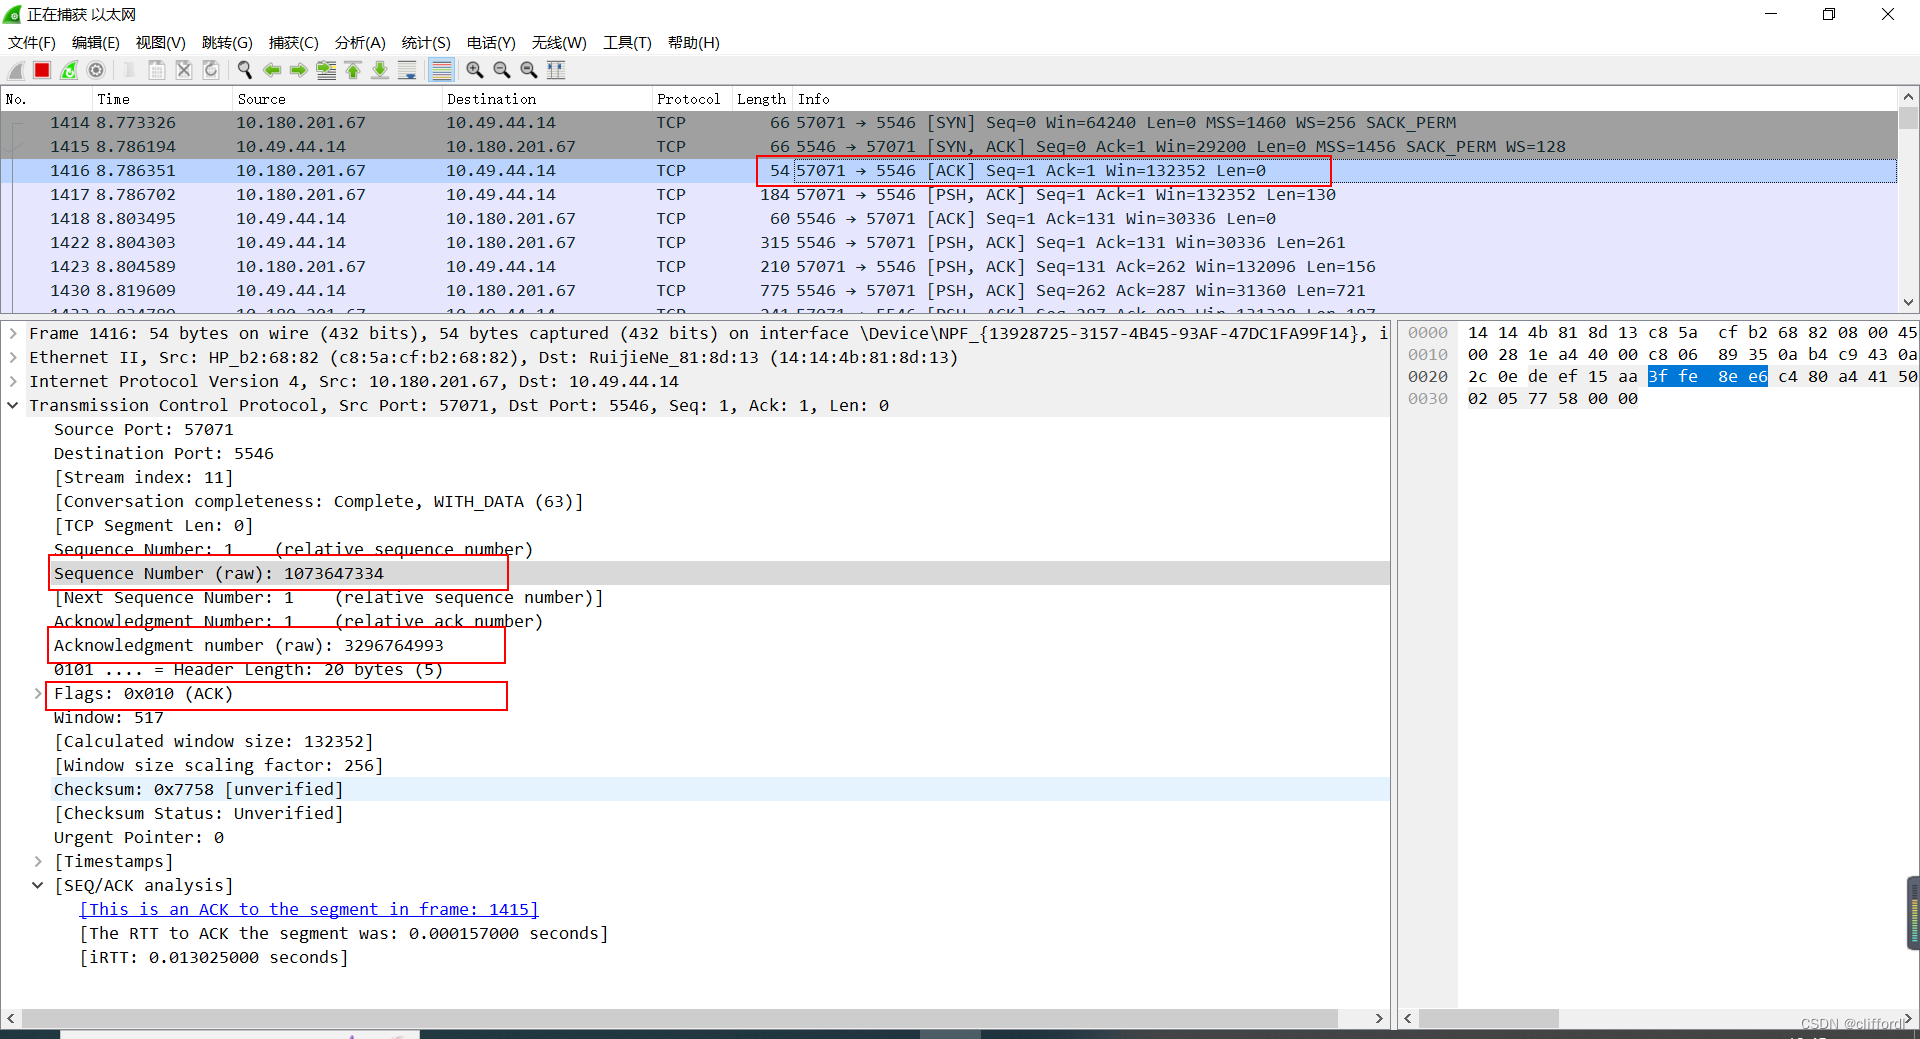Image resolution: width=1920 pixels, height=1039 pixels.
Task: Sort packets by Info column header
Action: point(1345,99)
